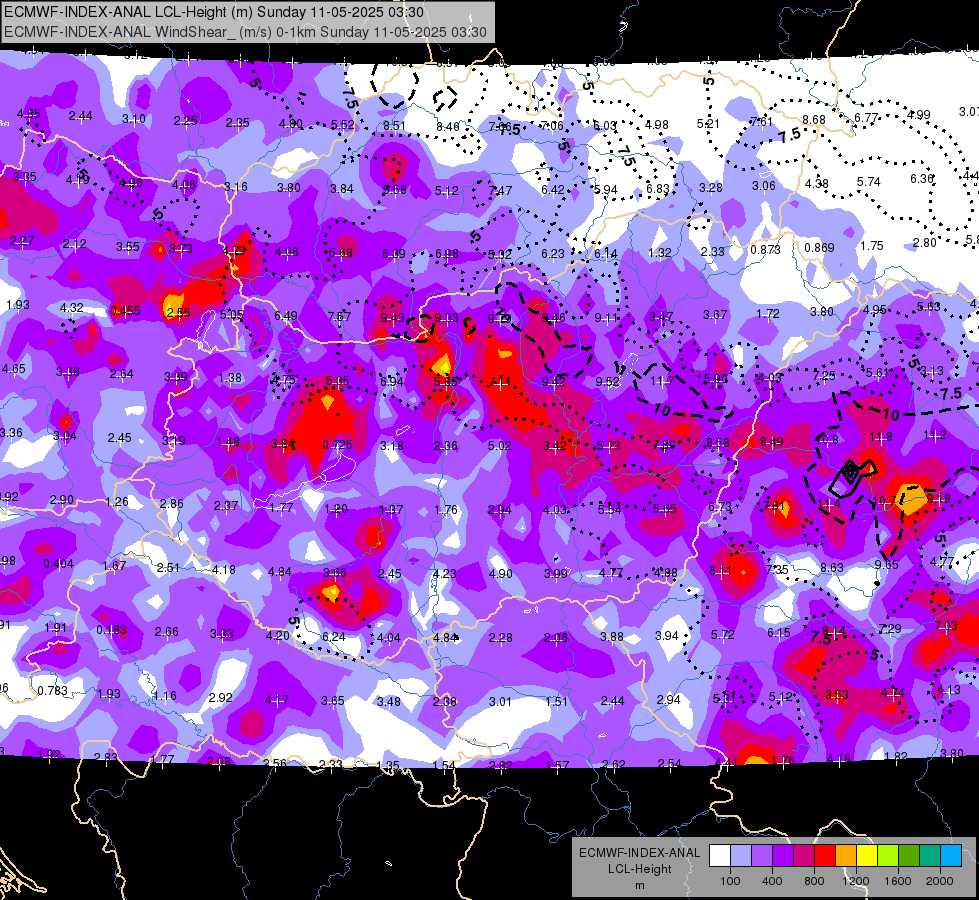
Task: Click the grid value '5.90'
Action: [716, 378]
